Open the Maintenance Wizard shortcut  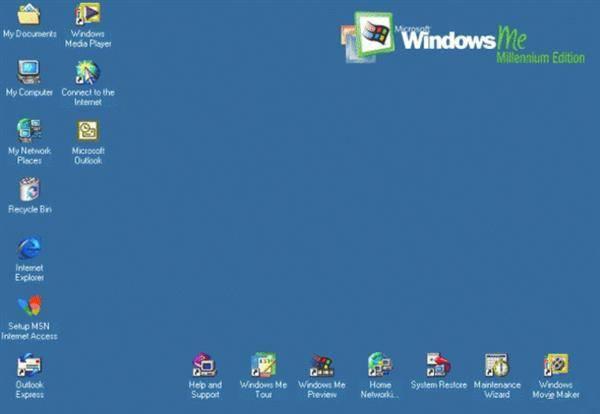pos(497,365)
